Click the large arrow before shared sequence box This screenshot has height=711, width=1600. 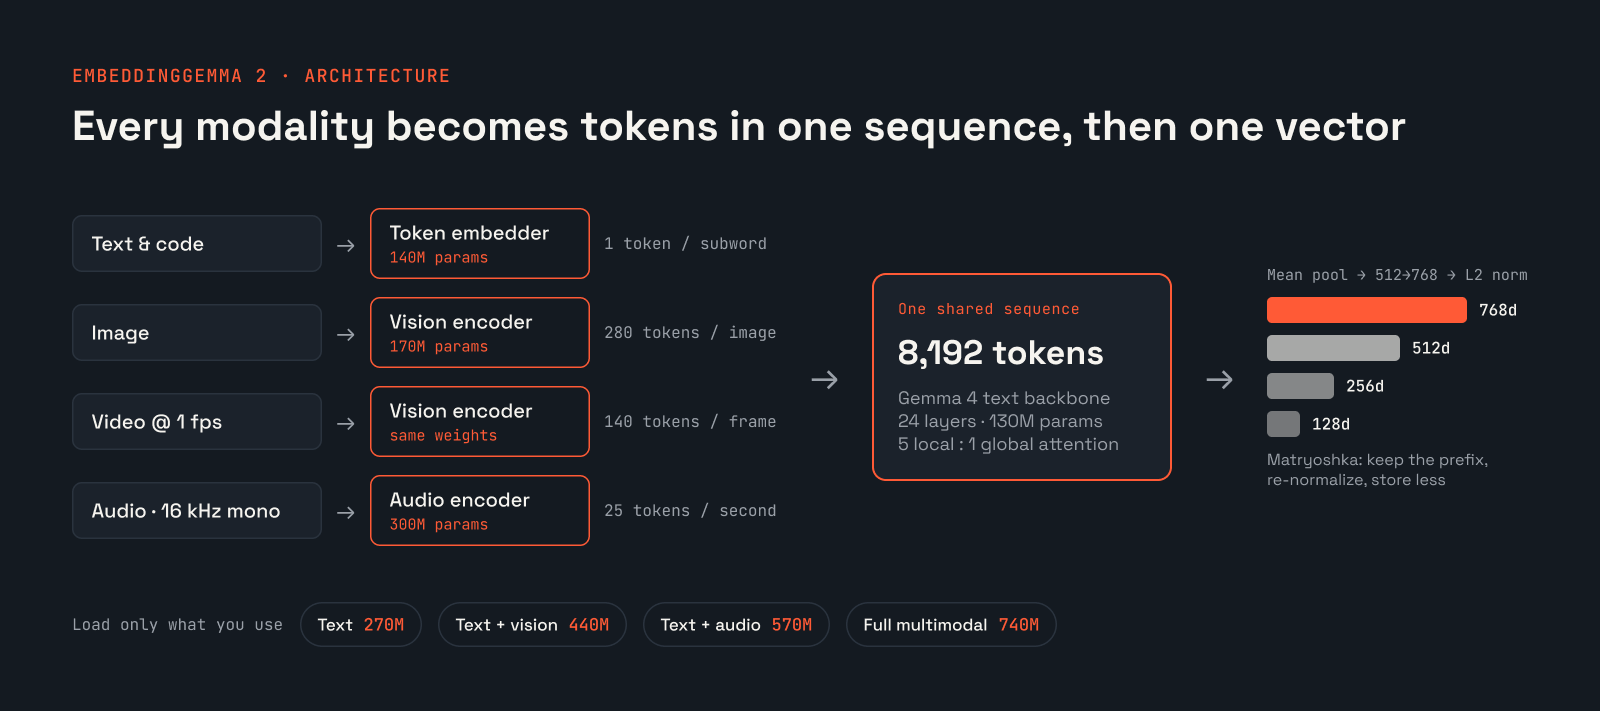tap(824, 380)
